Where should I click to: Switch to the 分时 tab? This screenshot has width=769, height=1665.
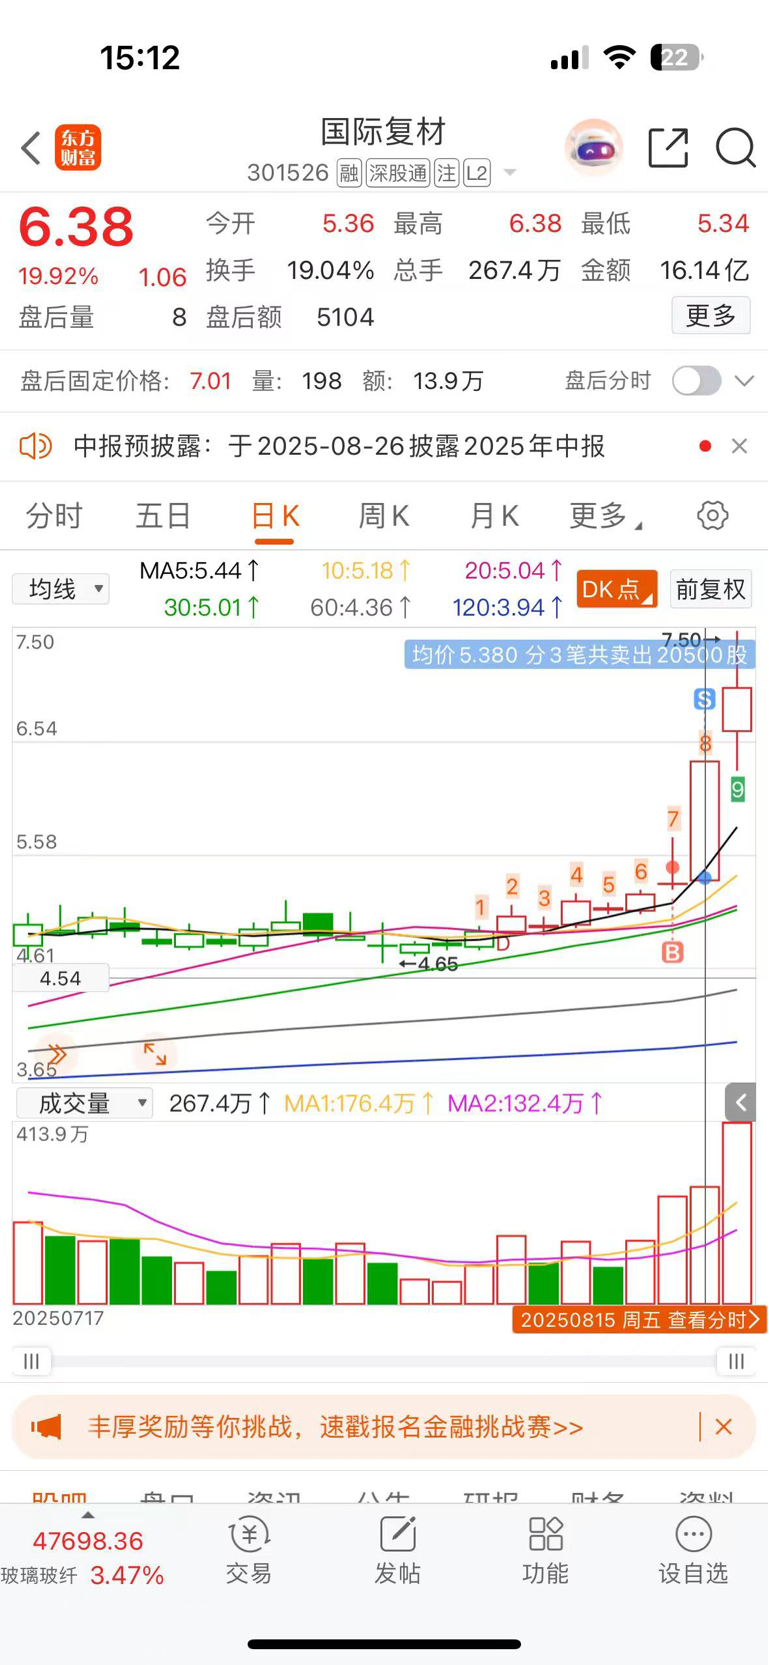(x=53, y=516)
